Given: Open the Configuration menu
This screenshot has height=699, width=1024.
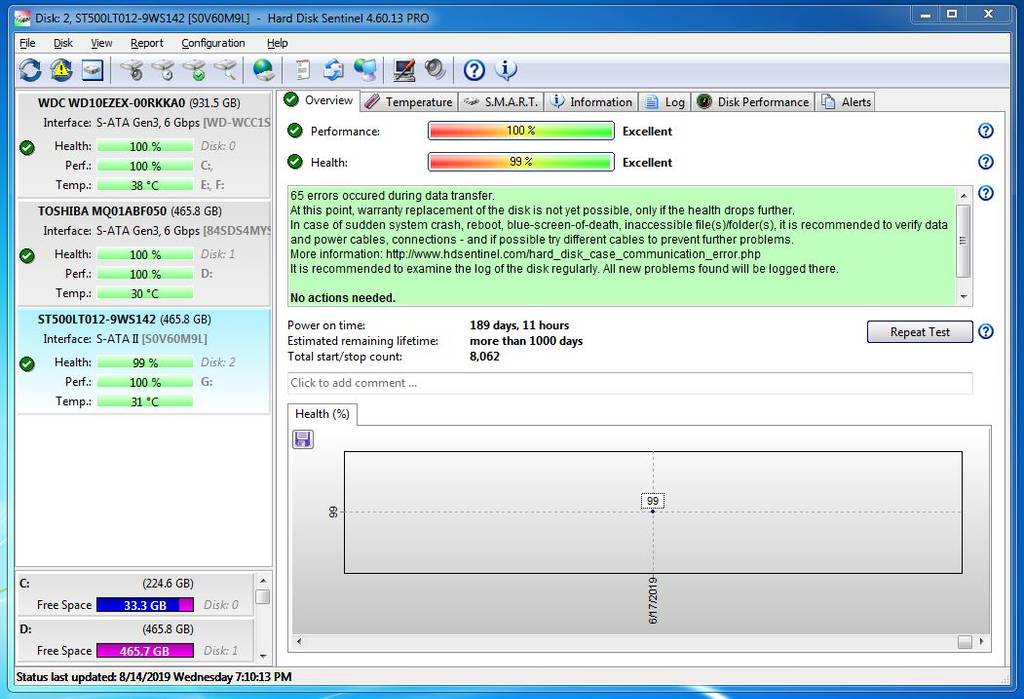Looking at the screenshot, I should click(213, 43).
